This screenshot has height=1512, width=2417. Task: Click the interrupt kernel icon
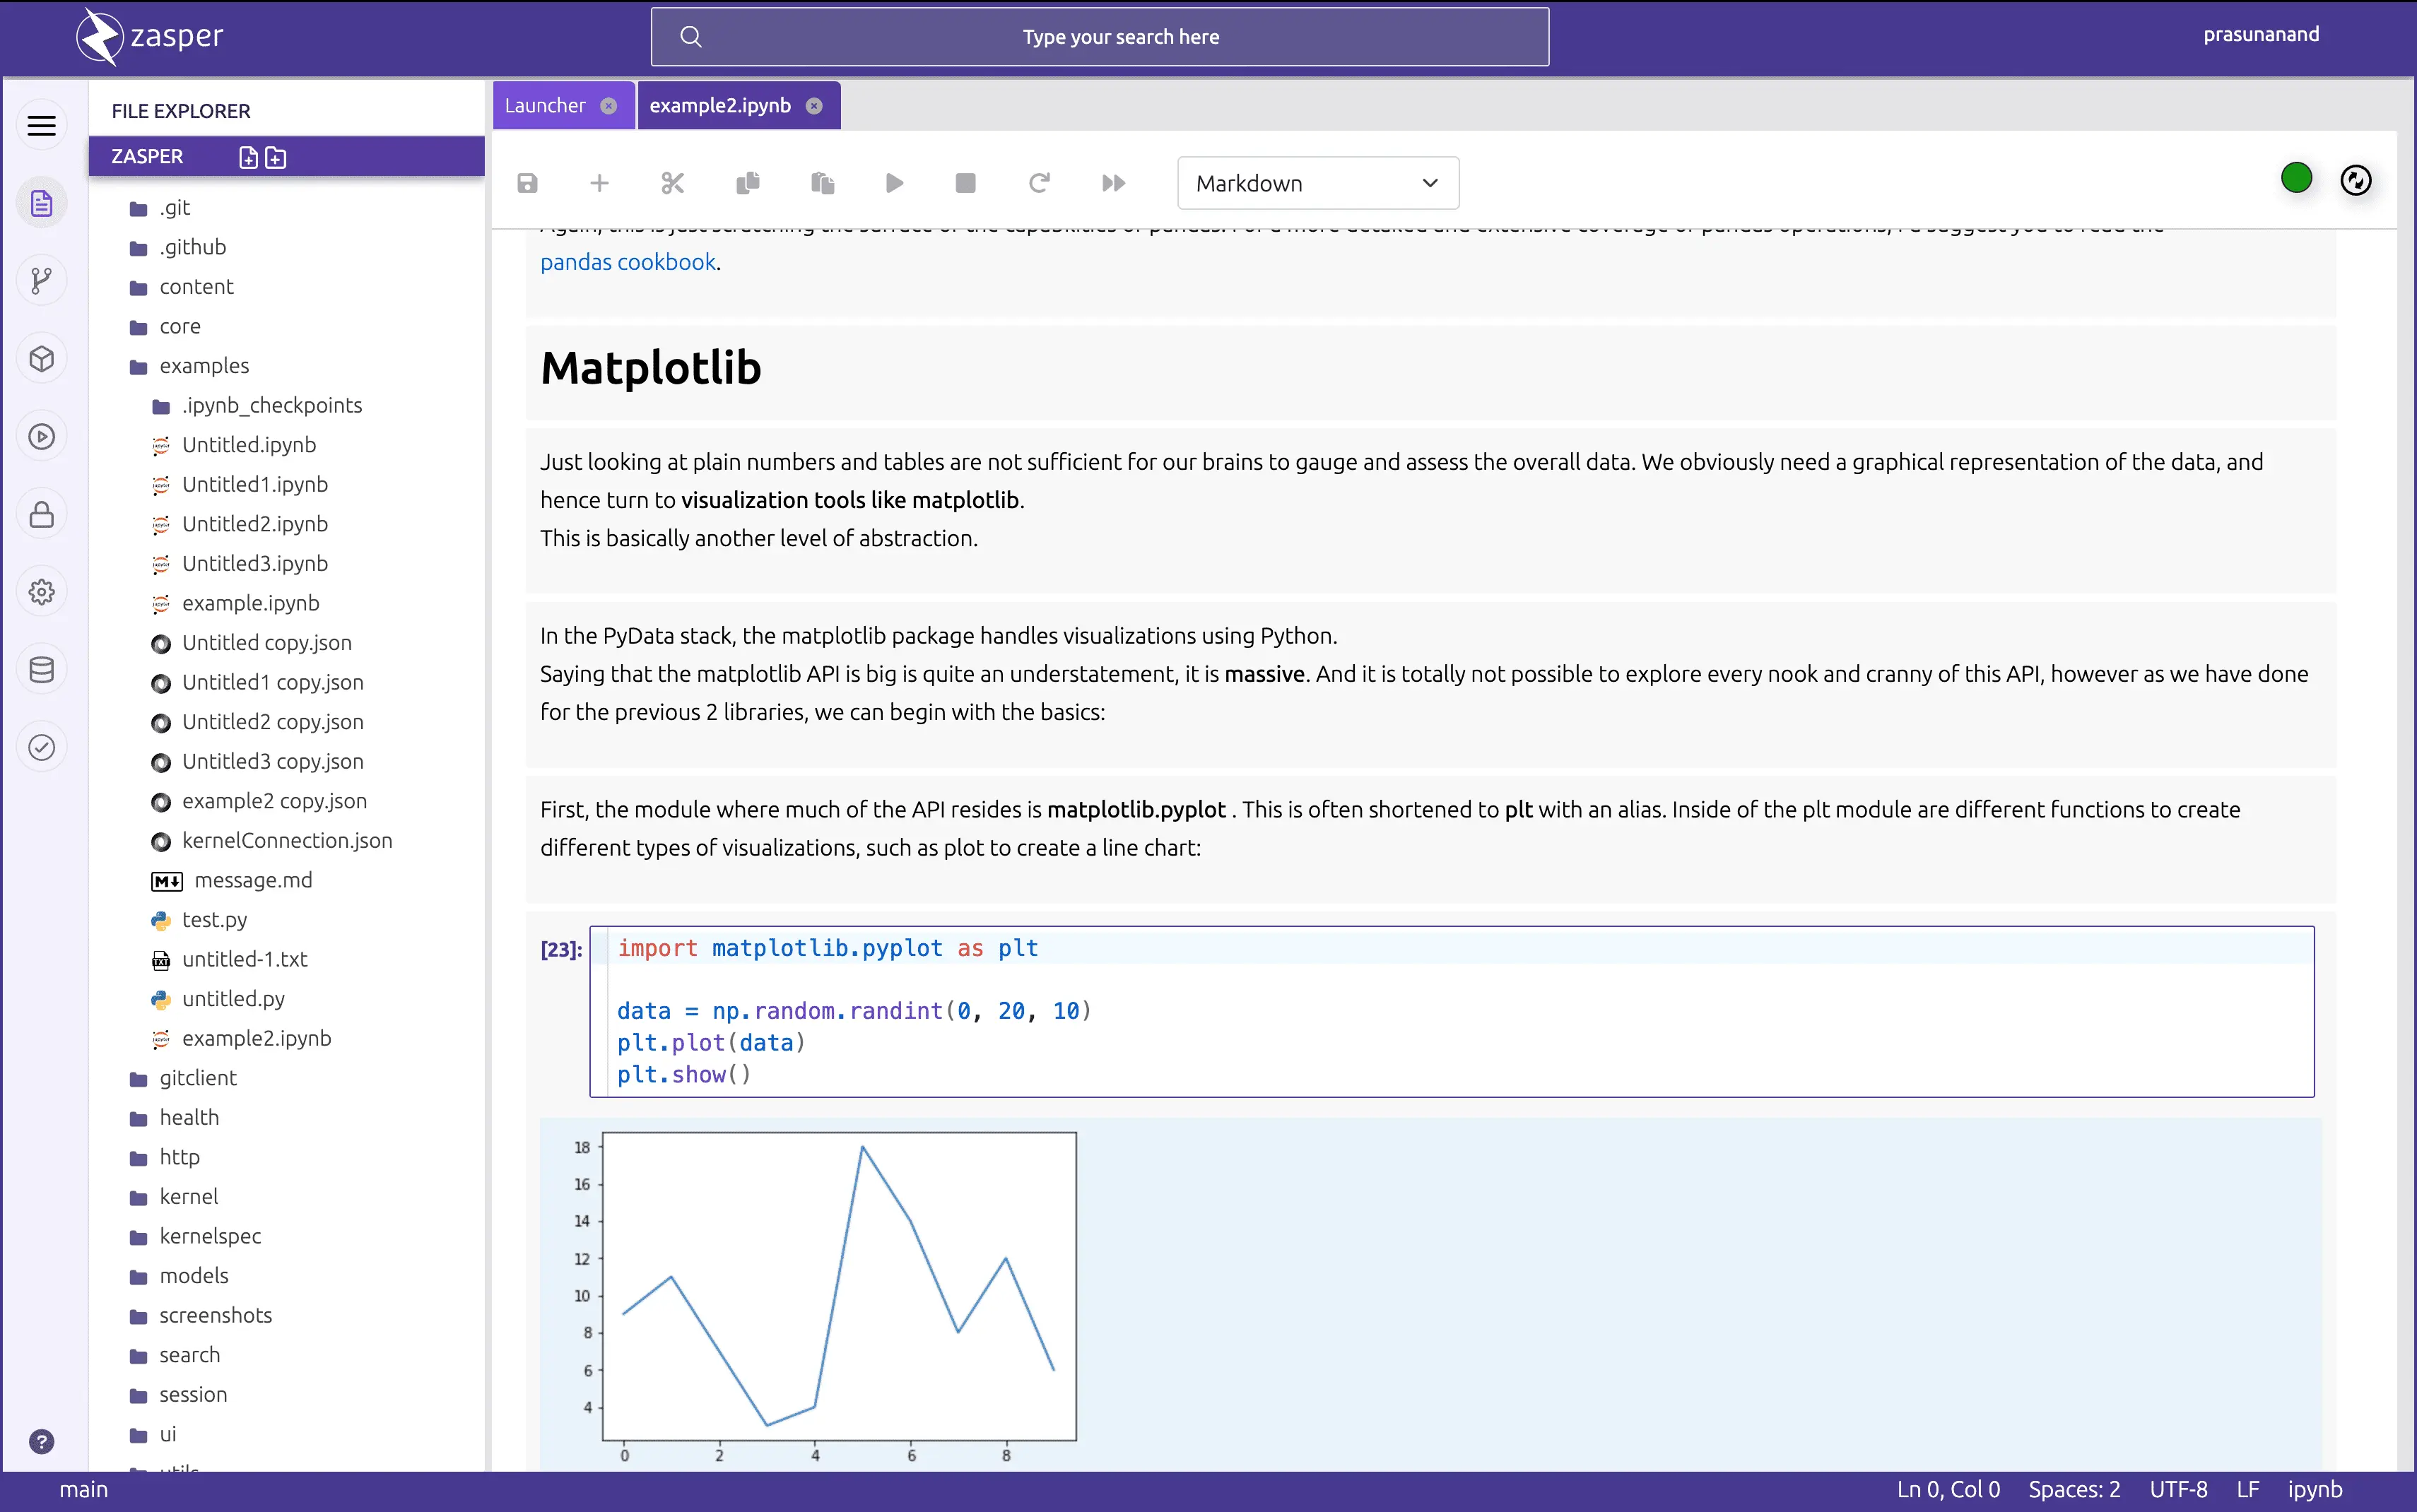(x=965, y=183)
